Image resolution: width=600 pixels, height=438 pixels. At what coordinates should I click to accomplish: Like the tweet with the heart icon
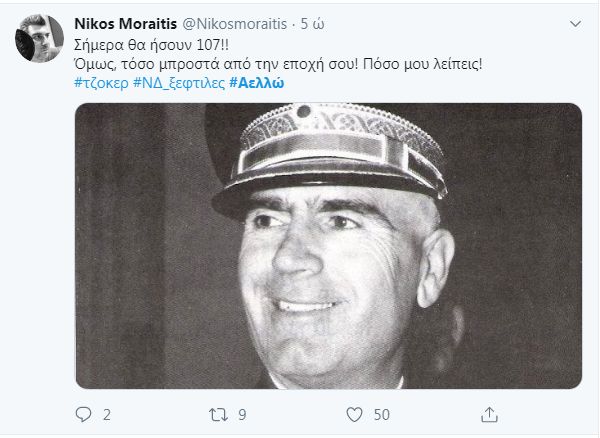[x=354, y=415]
